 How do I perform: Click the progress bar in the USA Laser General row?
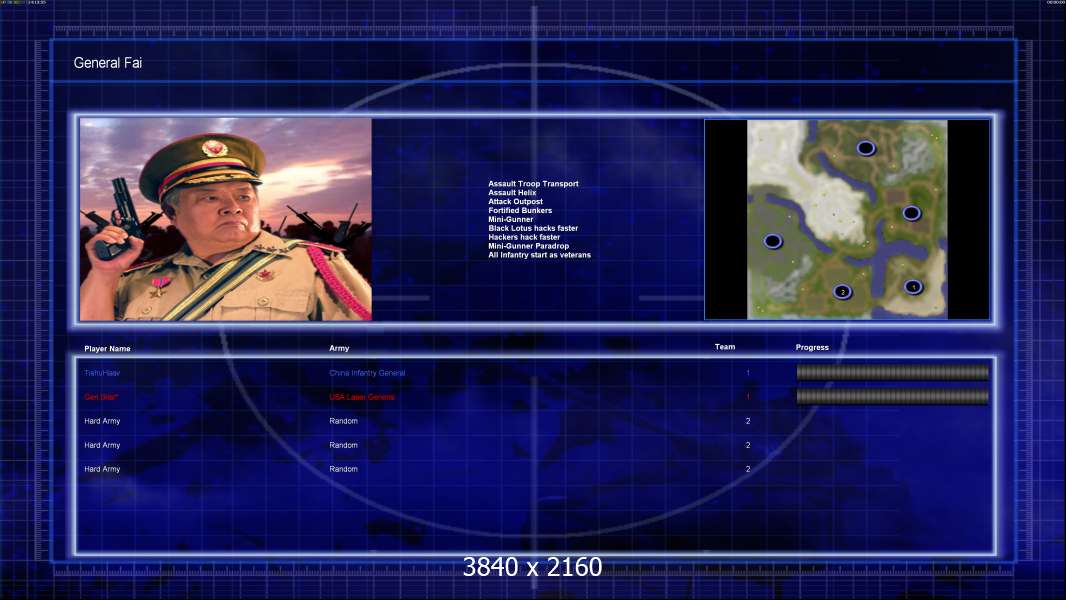tap(893, 396)
